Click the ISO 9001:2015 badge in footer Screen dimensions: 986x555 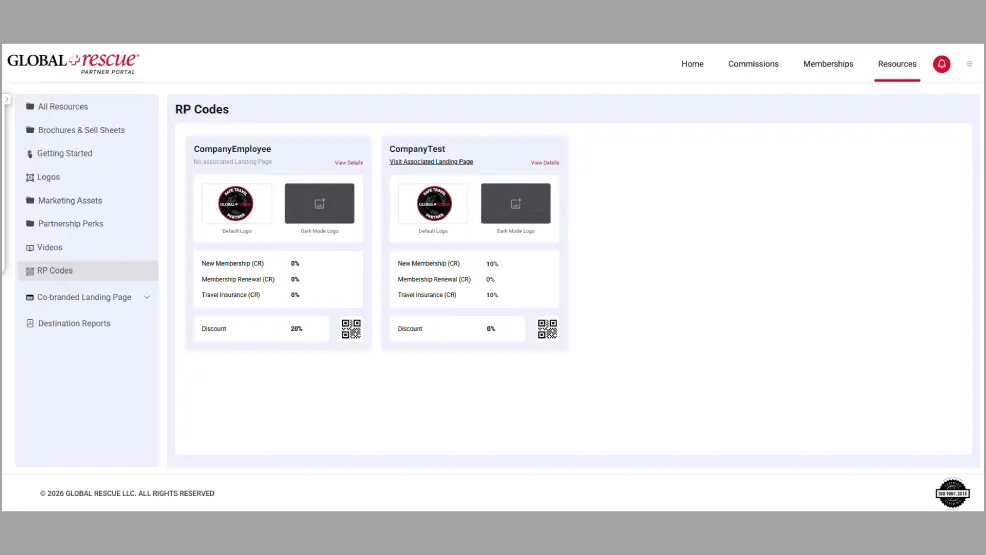point(952,493)
